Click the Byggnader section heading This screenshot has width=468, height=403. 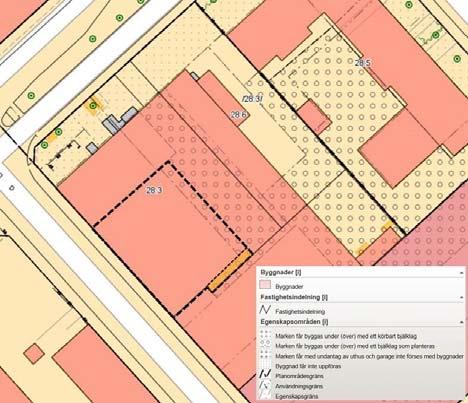277,272
